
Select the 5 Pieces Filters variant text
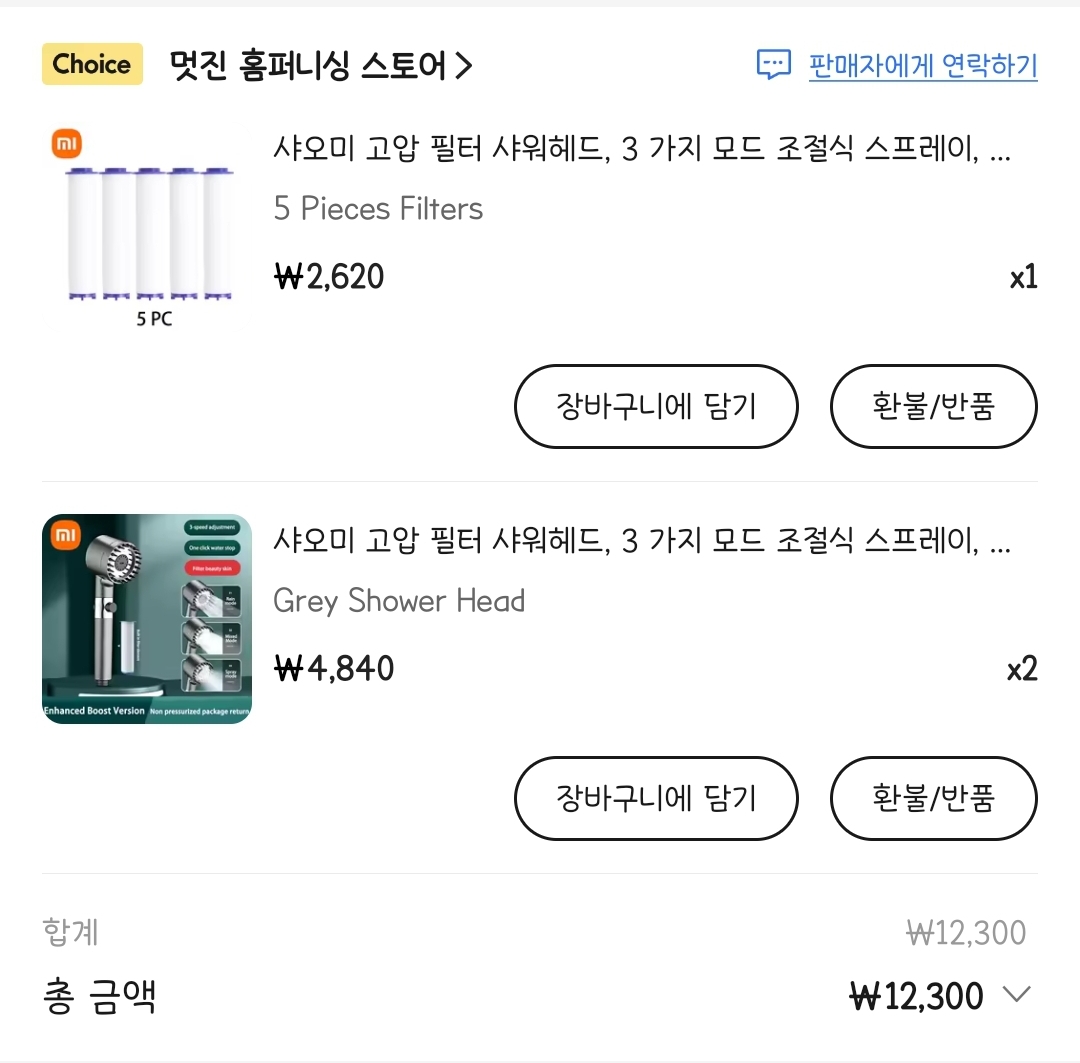pyautogui.click(x=378, y=209)
